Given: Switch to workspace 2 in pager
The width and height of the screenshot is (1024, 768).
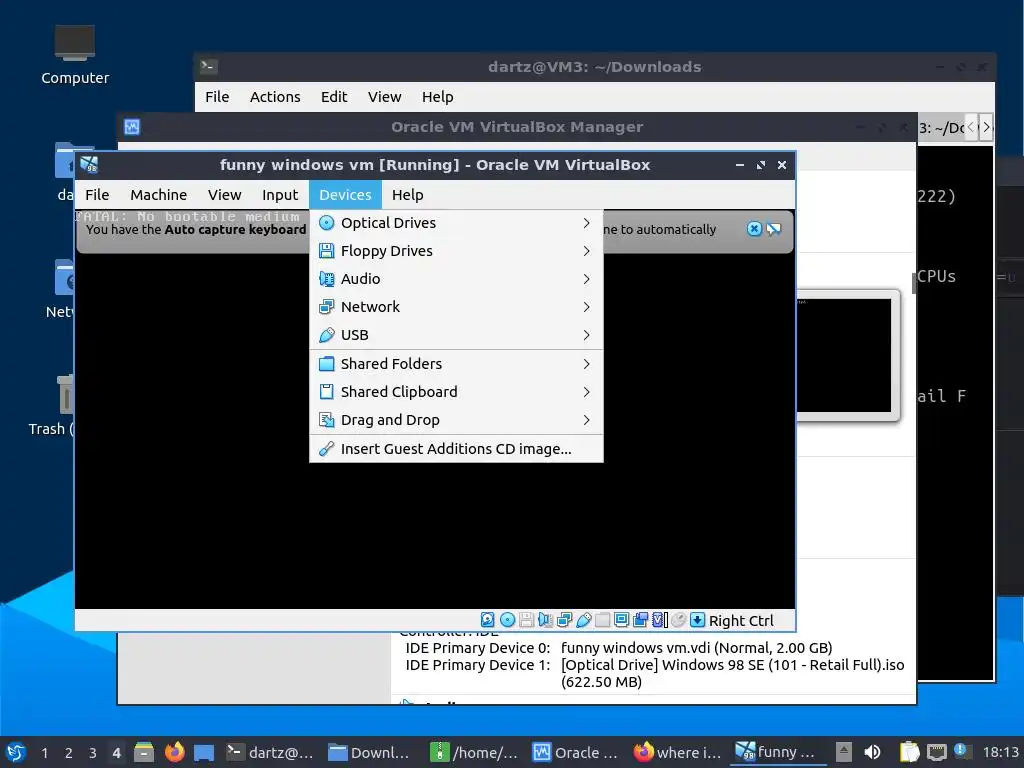Looking at the screenshot, I should [69, 753].
